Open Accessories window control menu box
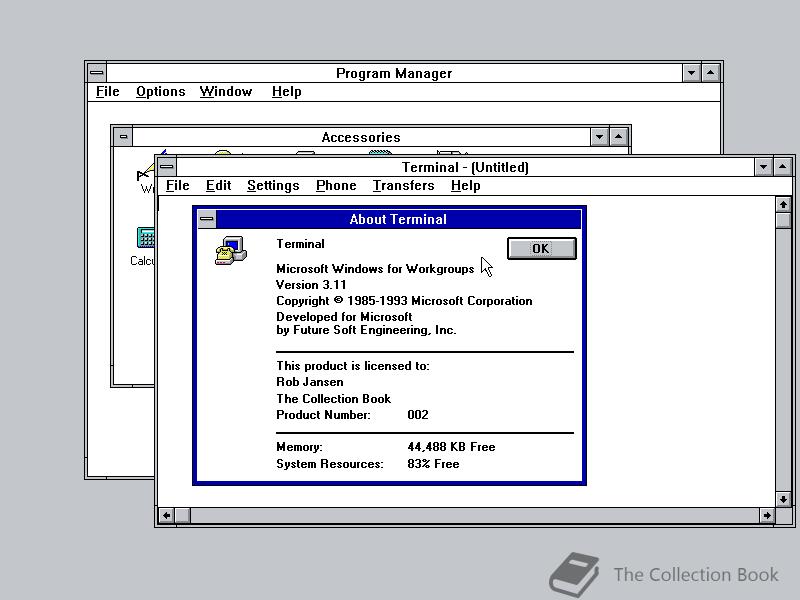 pos(123,137)
